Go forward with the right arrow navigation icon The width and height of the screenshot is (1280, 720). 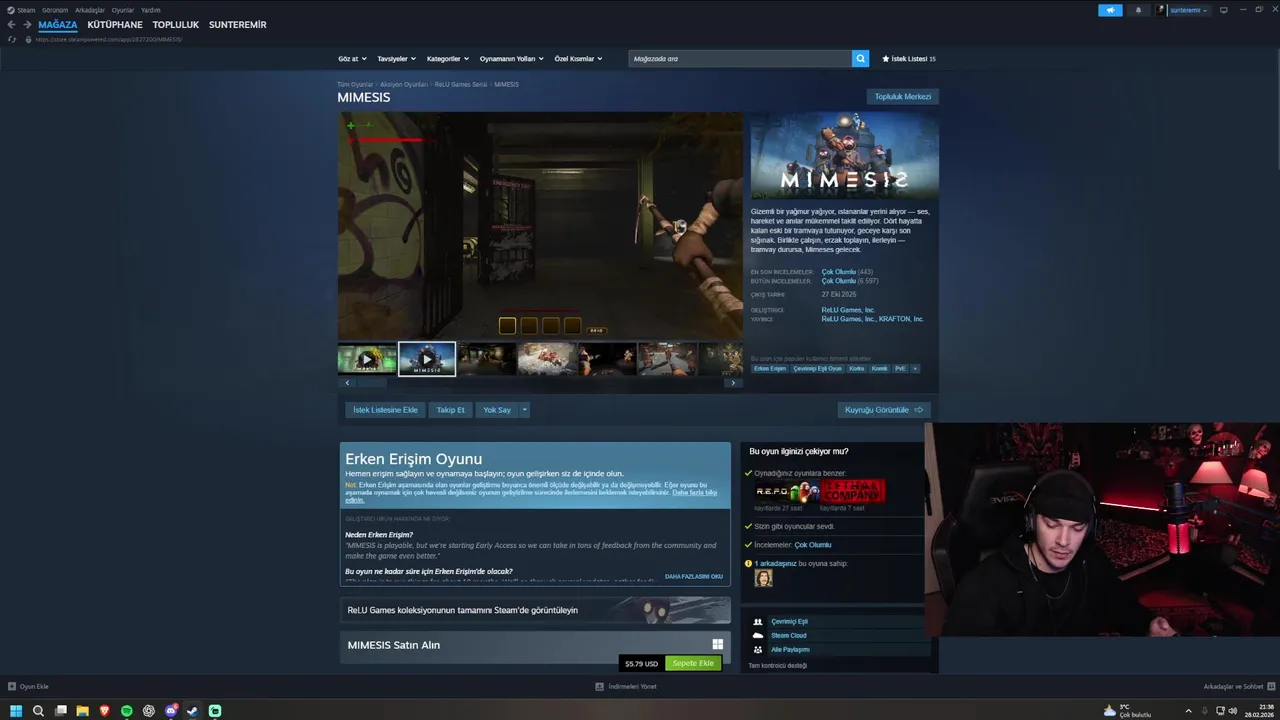[27, 25]
